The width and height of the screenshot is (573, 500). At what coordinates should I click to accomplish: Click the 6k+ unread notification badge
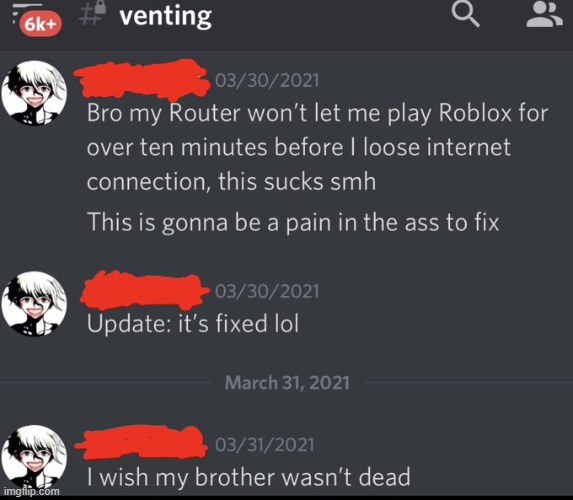pyautogui.click(x=40, y=24)
